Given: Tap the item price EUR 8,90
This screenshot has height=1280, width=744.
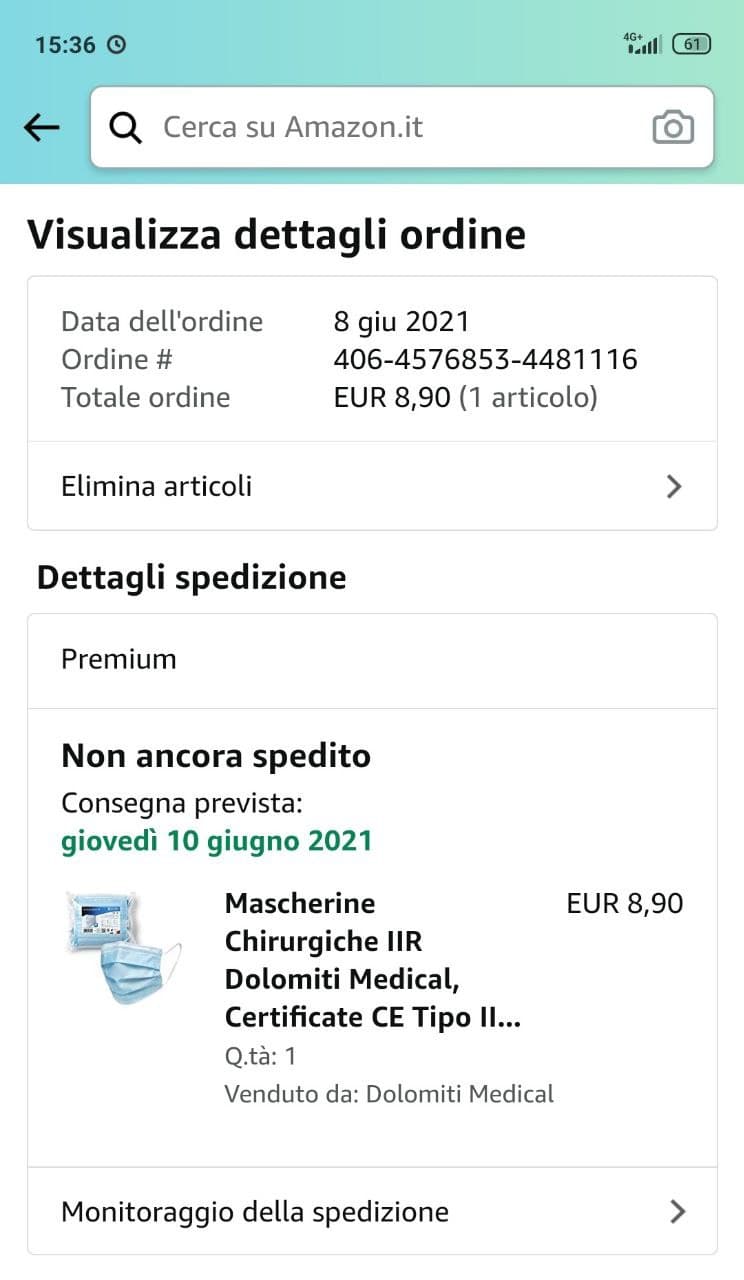Looking at the screenshot, I should coord(624,904).
